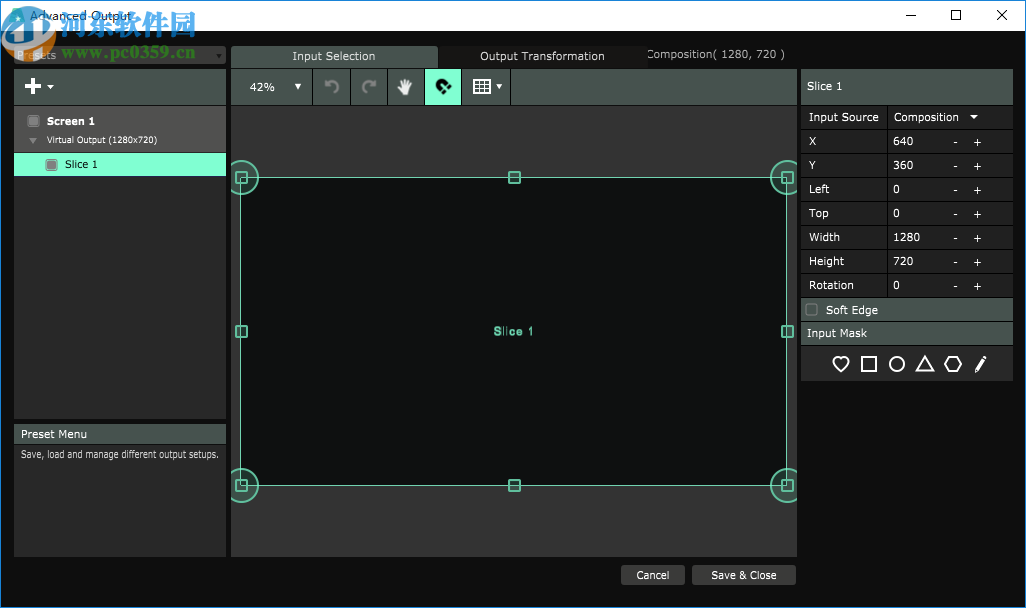Collapse the Virtual Output tree arrow
The height and width of the screenshot is (608, 1026).
(x=33, y=141)
